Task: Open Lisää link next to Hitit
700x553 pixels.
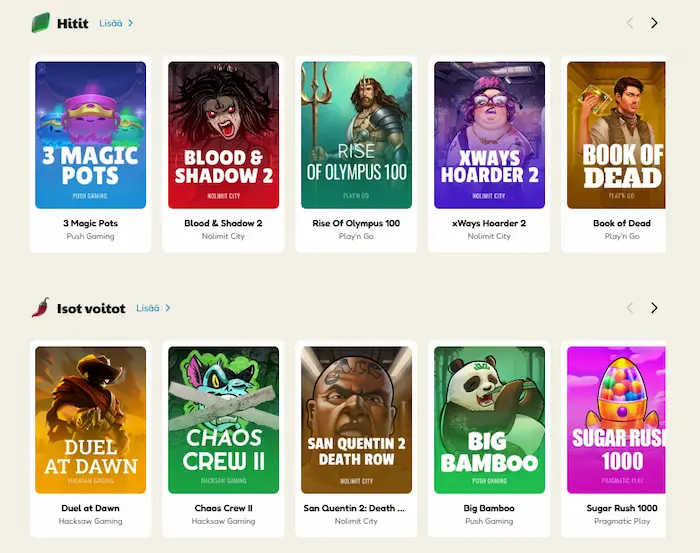Action: point(111,23)
